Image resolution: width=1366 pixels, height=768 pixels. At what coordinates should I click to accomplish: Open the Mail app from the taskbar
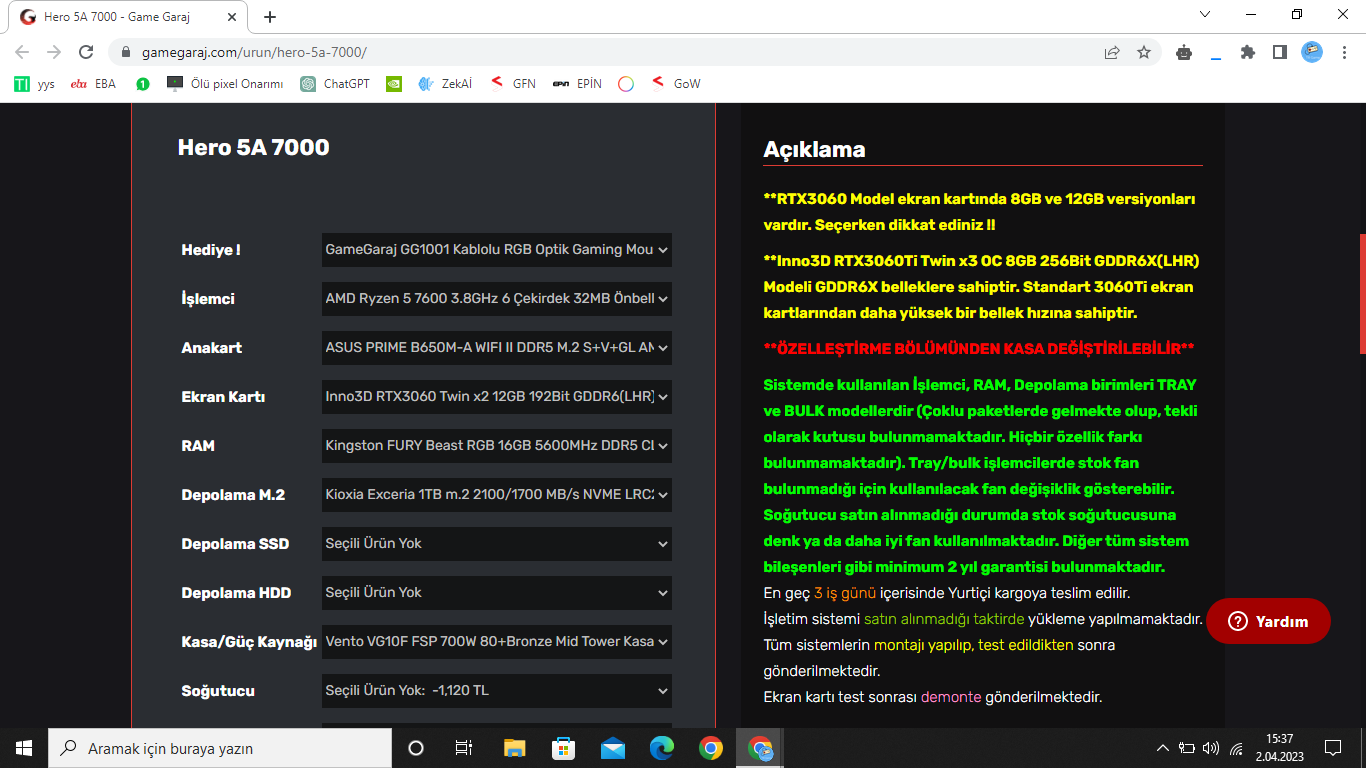tap(612, 748)
